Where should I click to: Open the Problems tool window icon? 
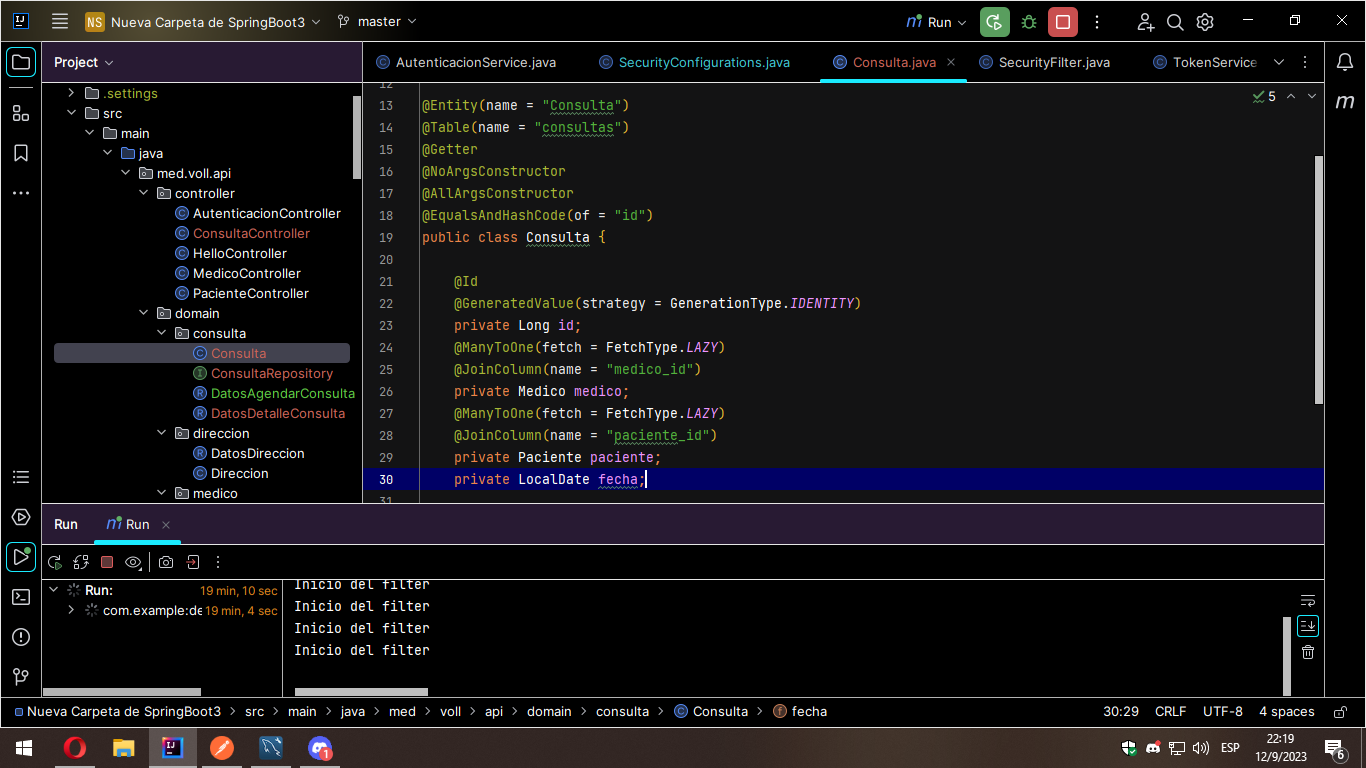point(21,637)
